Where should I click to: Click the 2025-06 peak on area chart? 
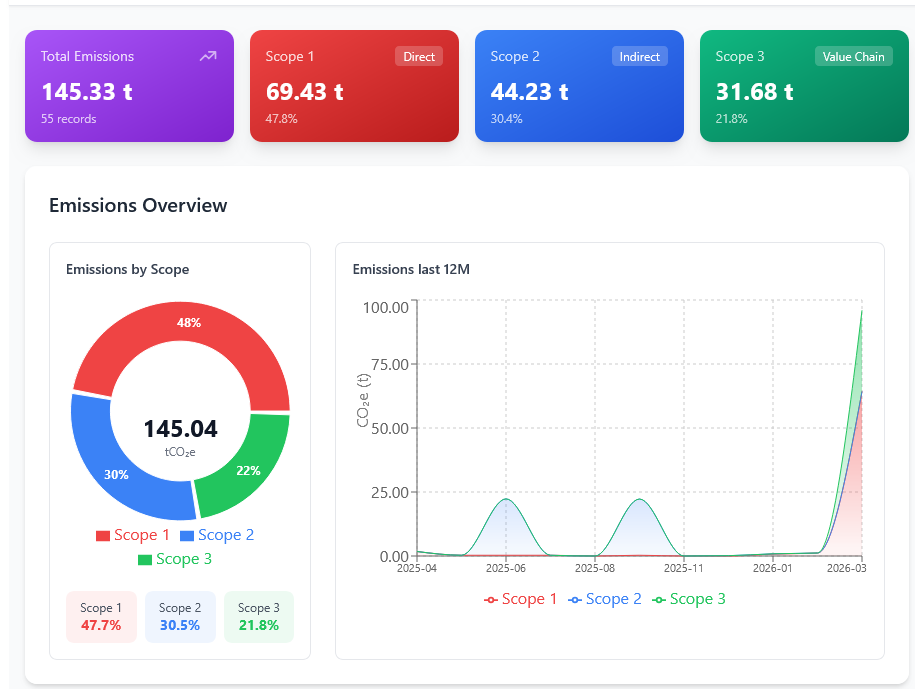point(506,499)
